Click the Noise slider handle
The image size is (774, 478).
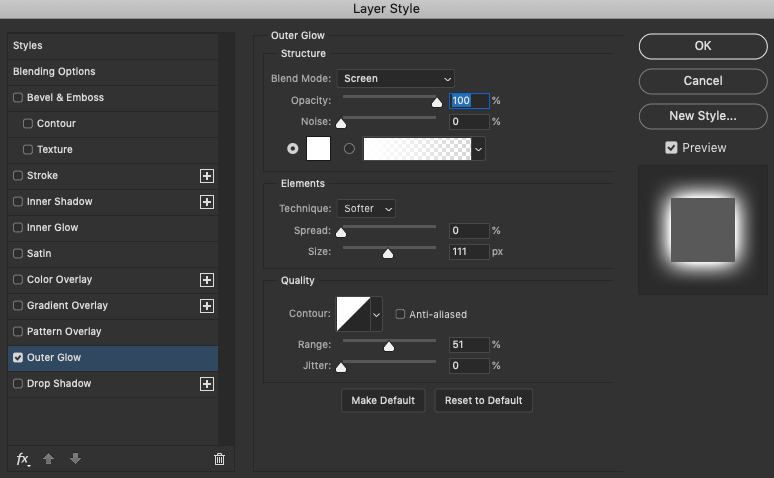[341, 123]
